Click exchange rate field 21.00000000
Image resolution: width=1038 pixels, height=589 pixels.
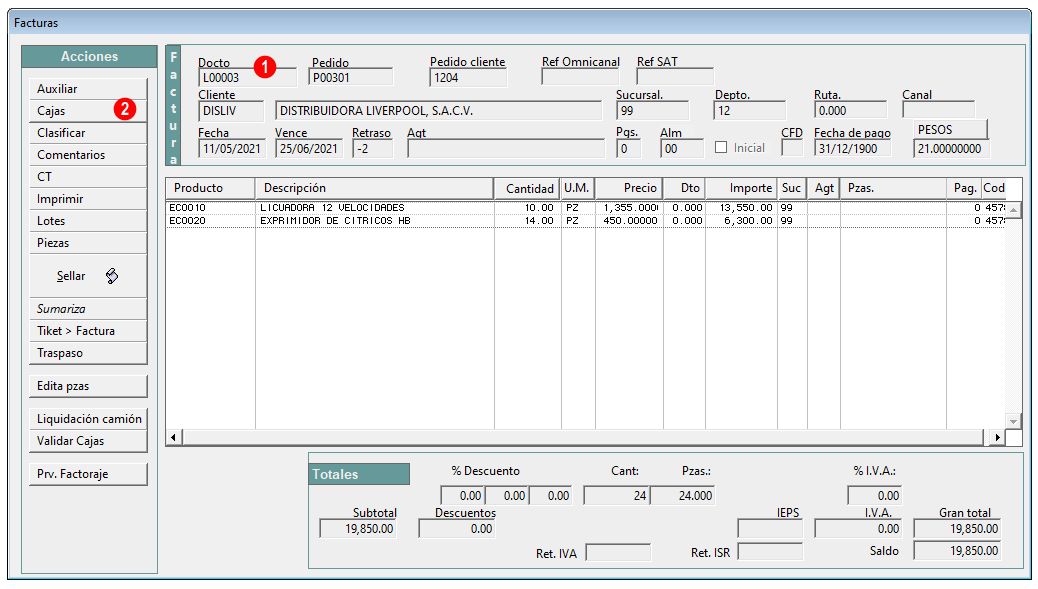pos(951,148)
